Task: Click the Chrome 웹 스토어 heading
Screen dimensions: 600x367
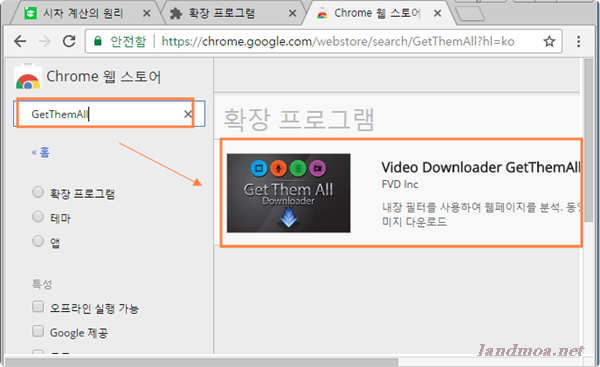Action: click(x=104, y=77)
